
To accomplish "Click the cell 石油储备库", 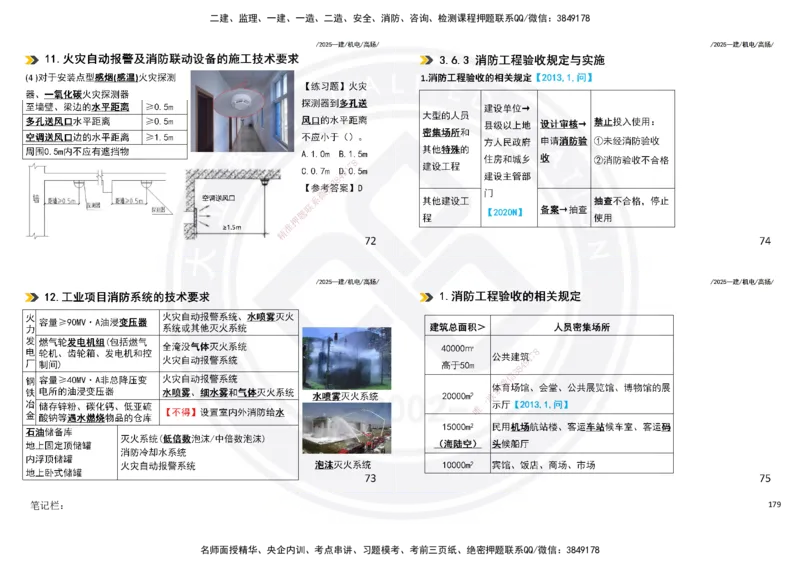I will pyautogui.click(x=70, y=452).
